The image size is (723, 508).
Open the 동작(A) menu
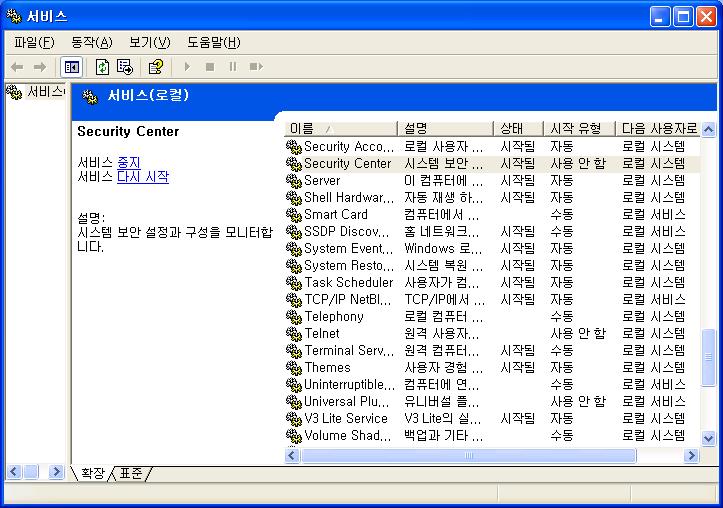coord(92,43)
